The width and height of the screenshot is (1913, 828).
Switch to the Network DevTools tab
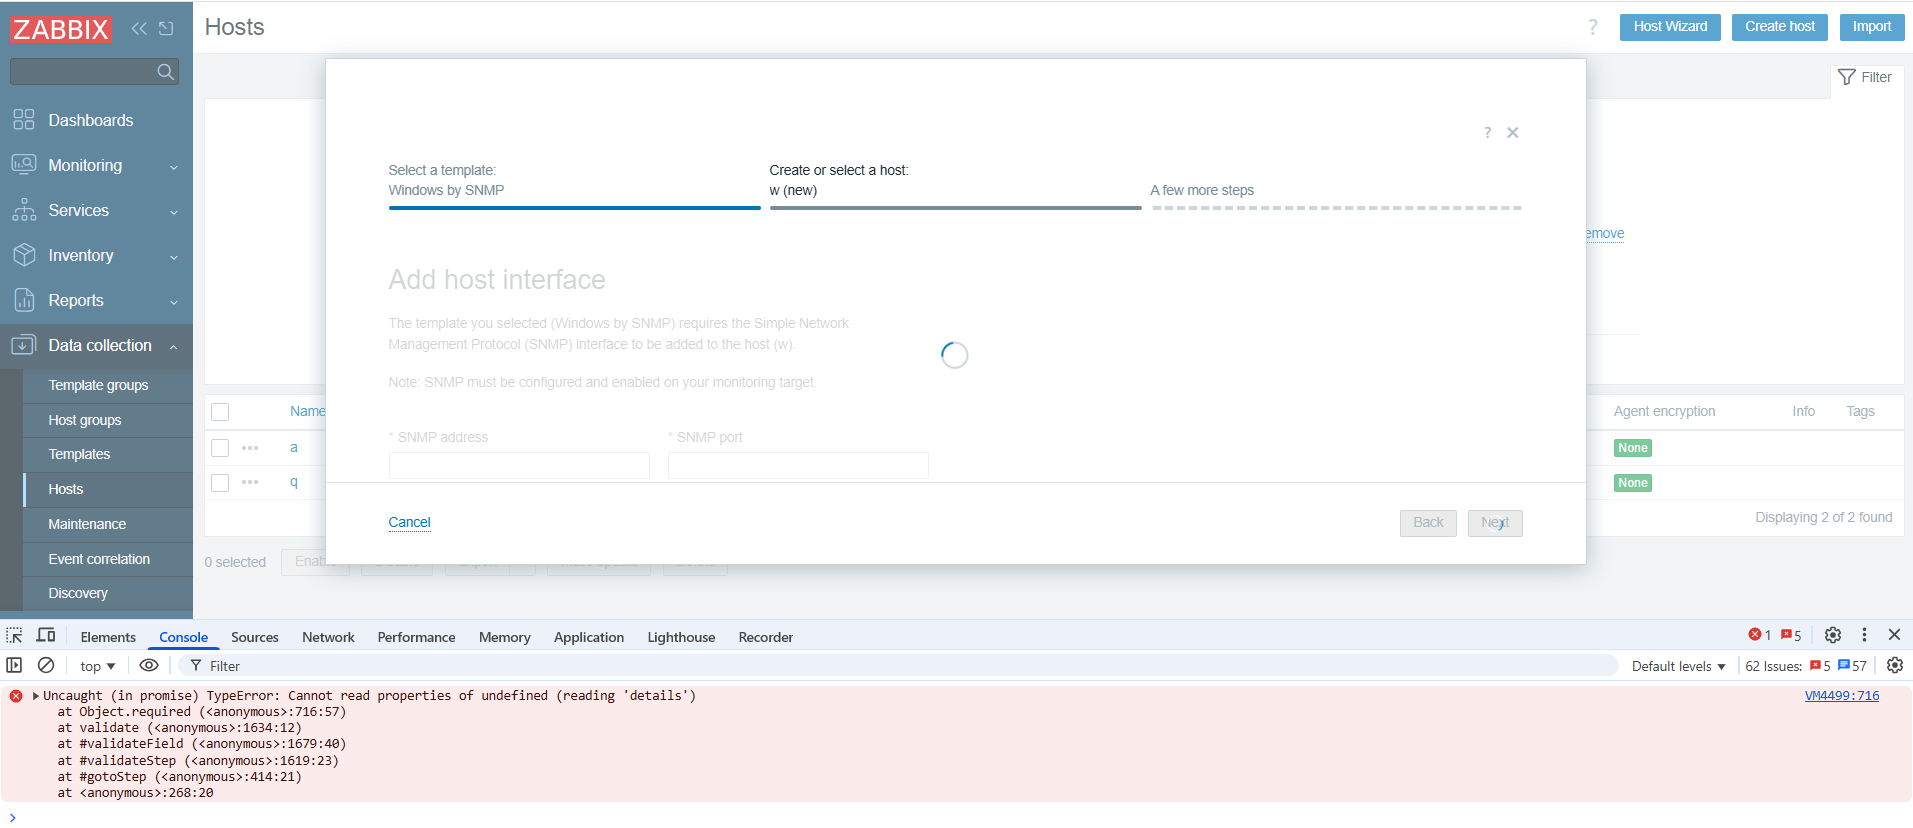[328, 637]
